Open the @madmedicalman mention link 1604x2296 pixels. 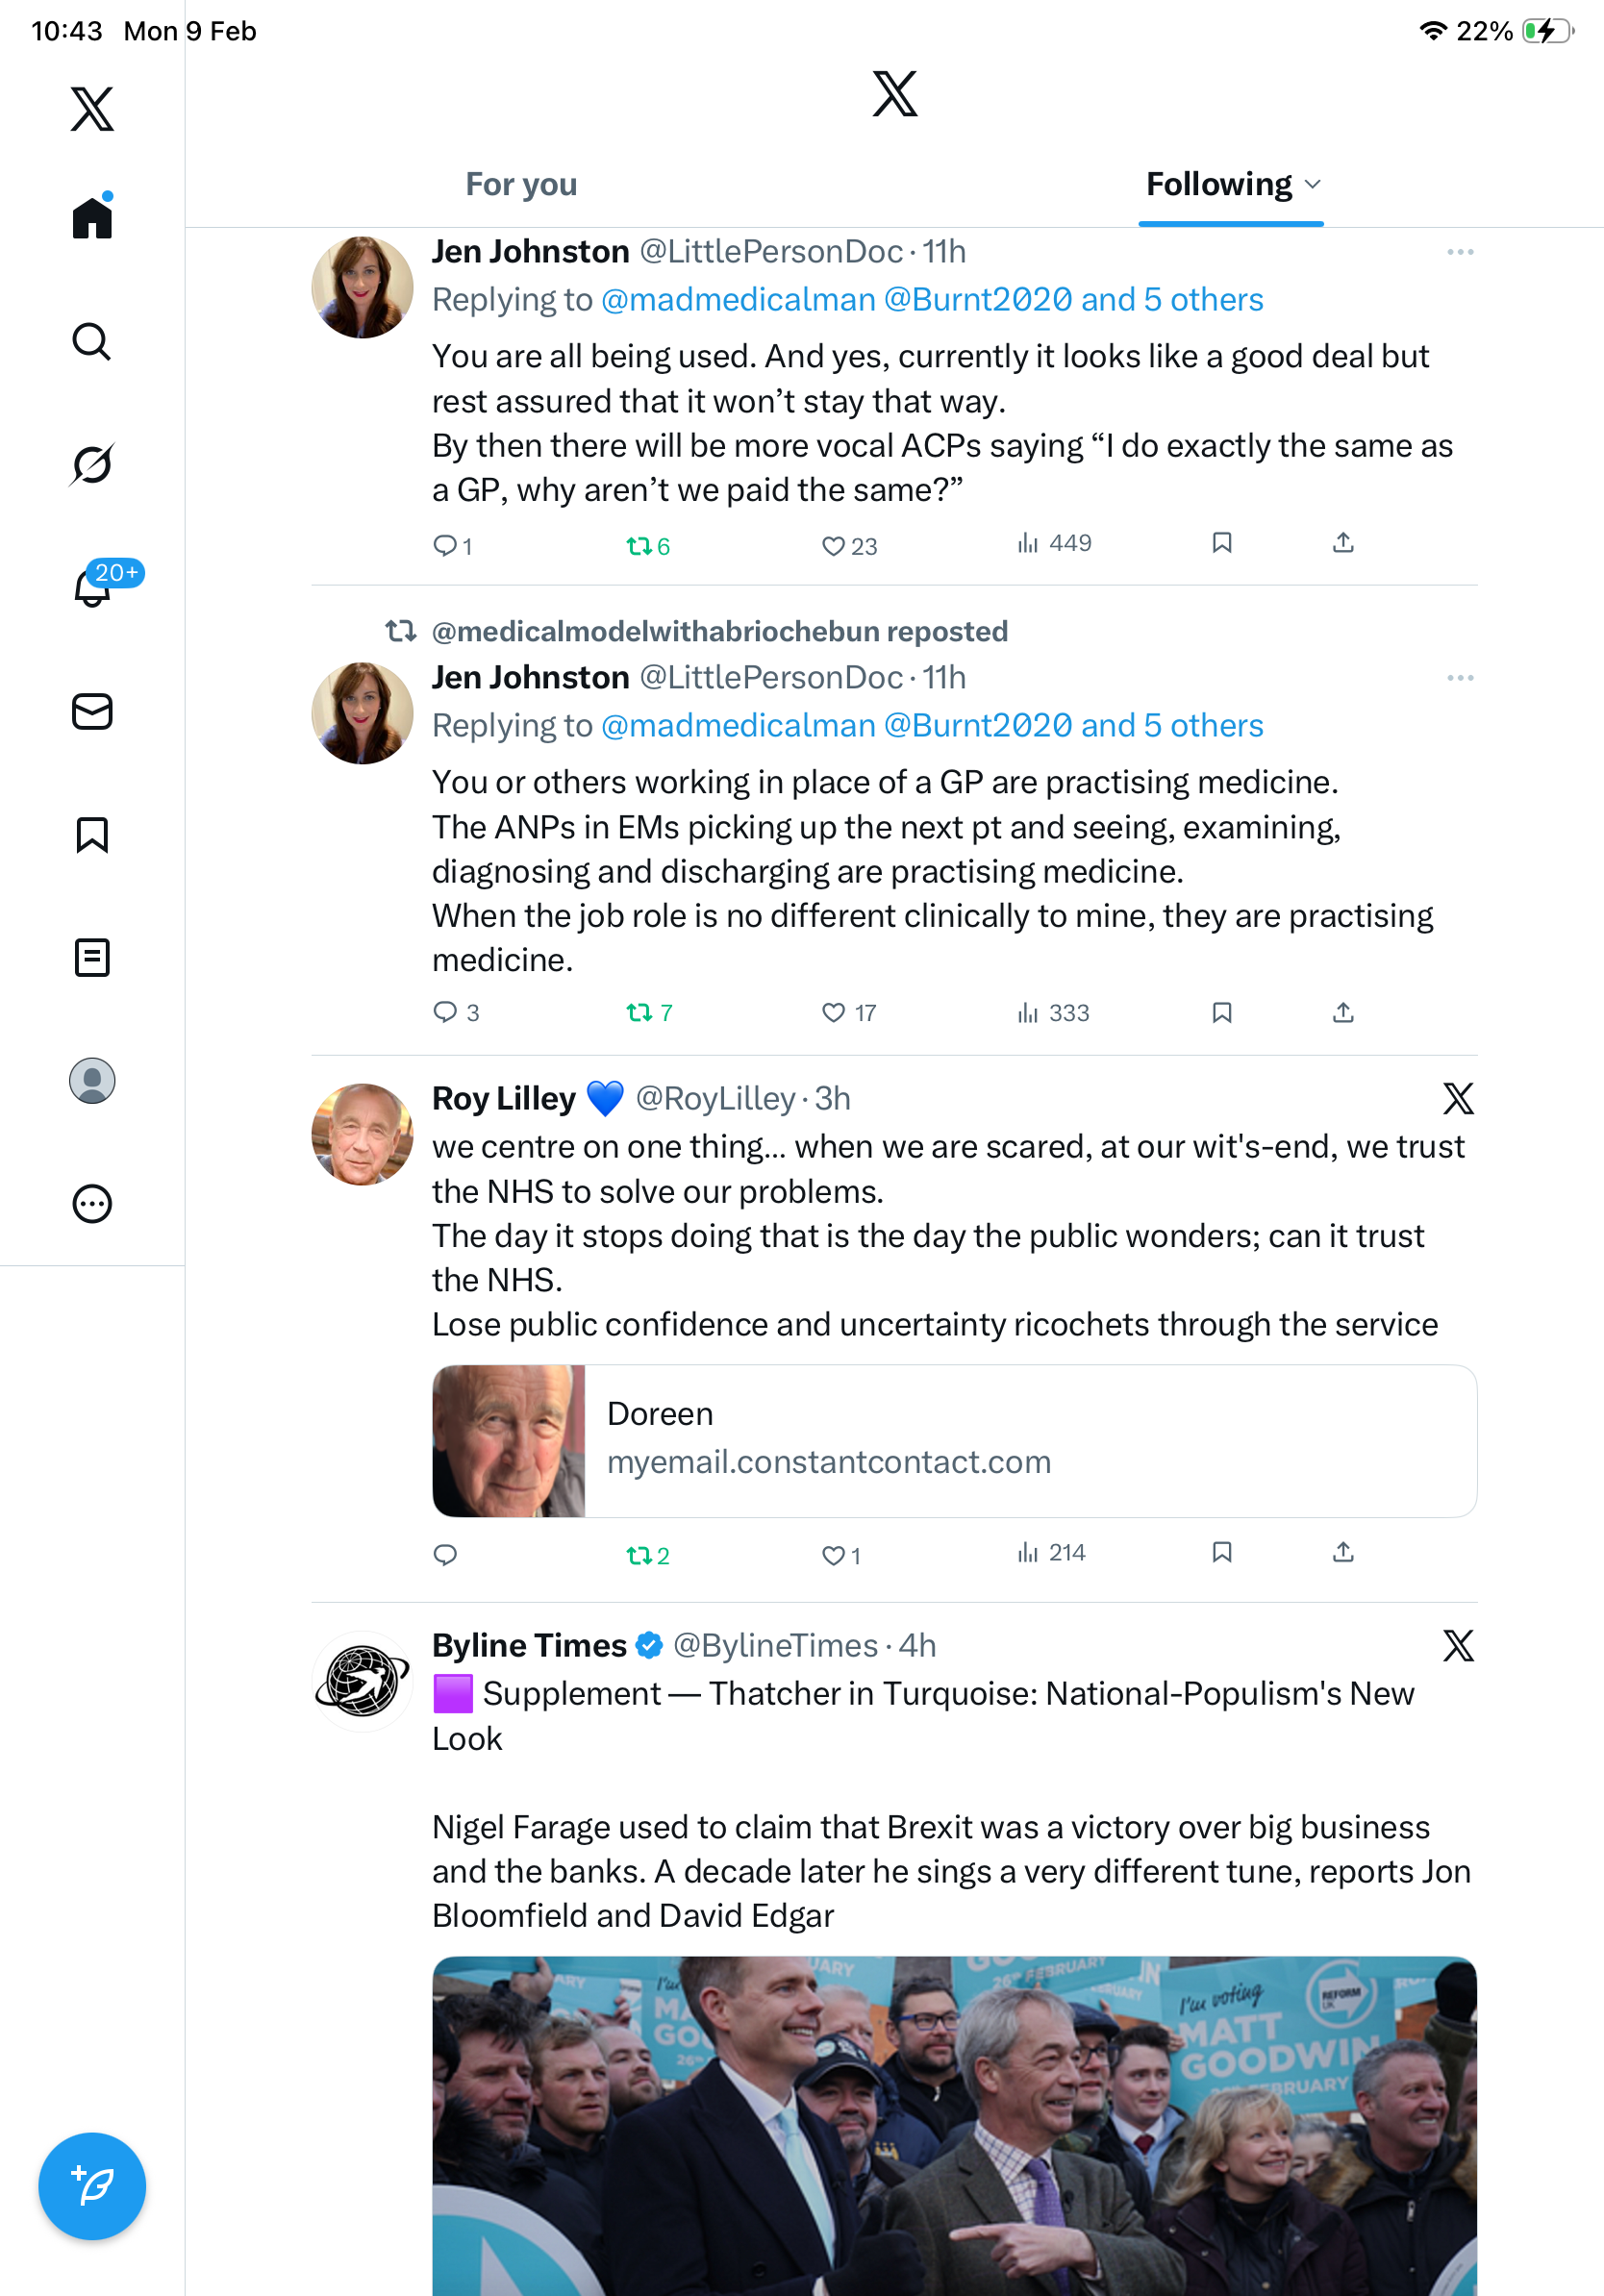tap(738, 300)
